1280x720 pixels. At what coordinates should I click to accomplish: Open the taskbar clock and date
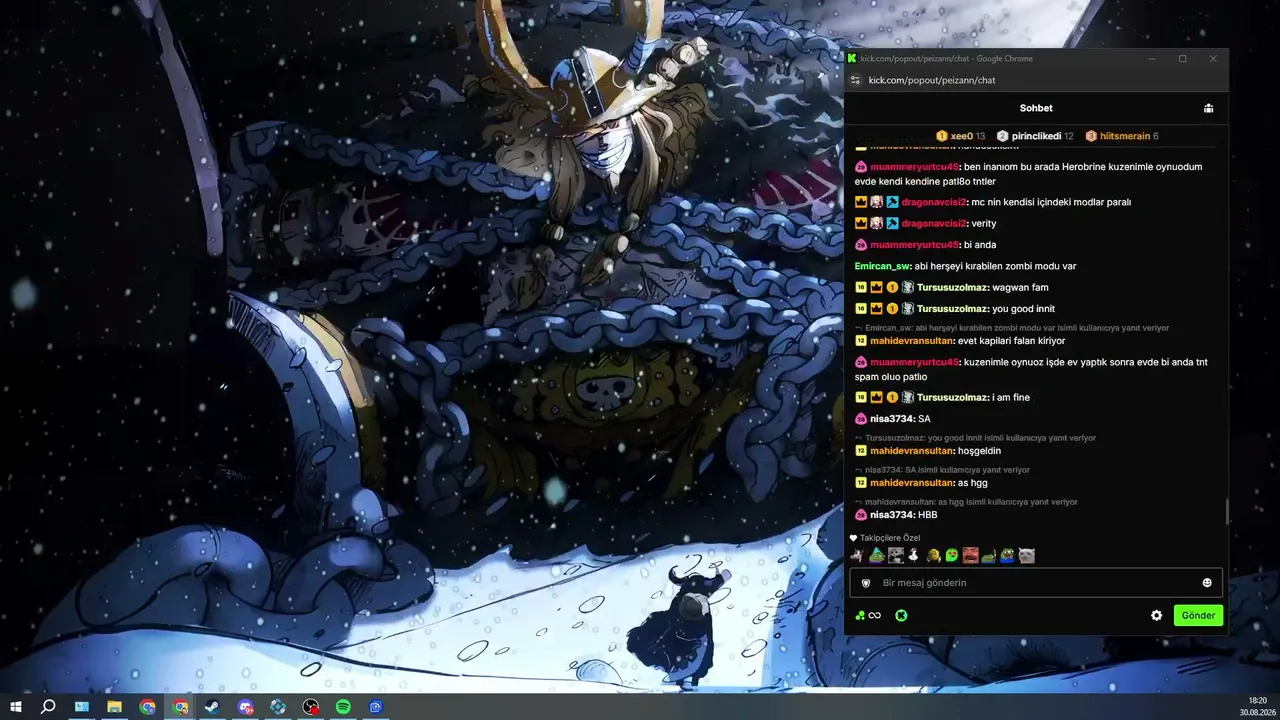tap(1257, 707)
